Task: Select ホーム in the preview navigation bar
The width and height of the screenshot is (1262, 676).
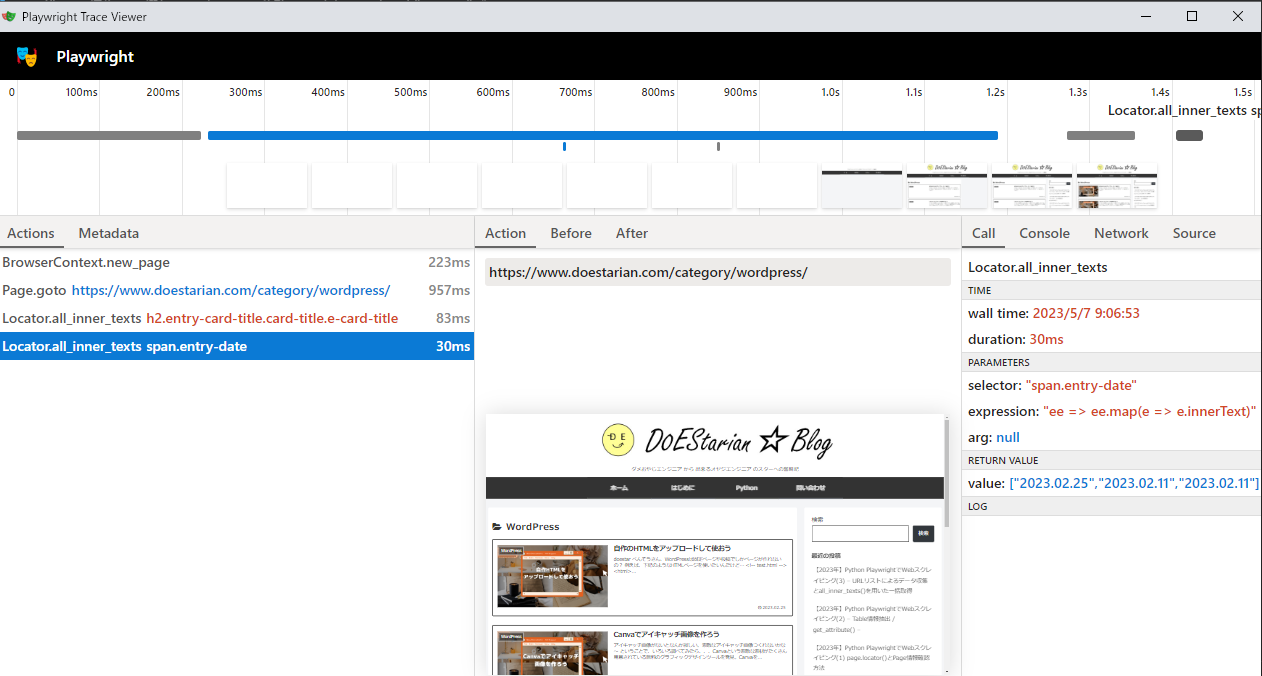Action: 620,487
